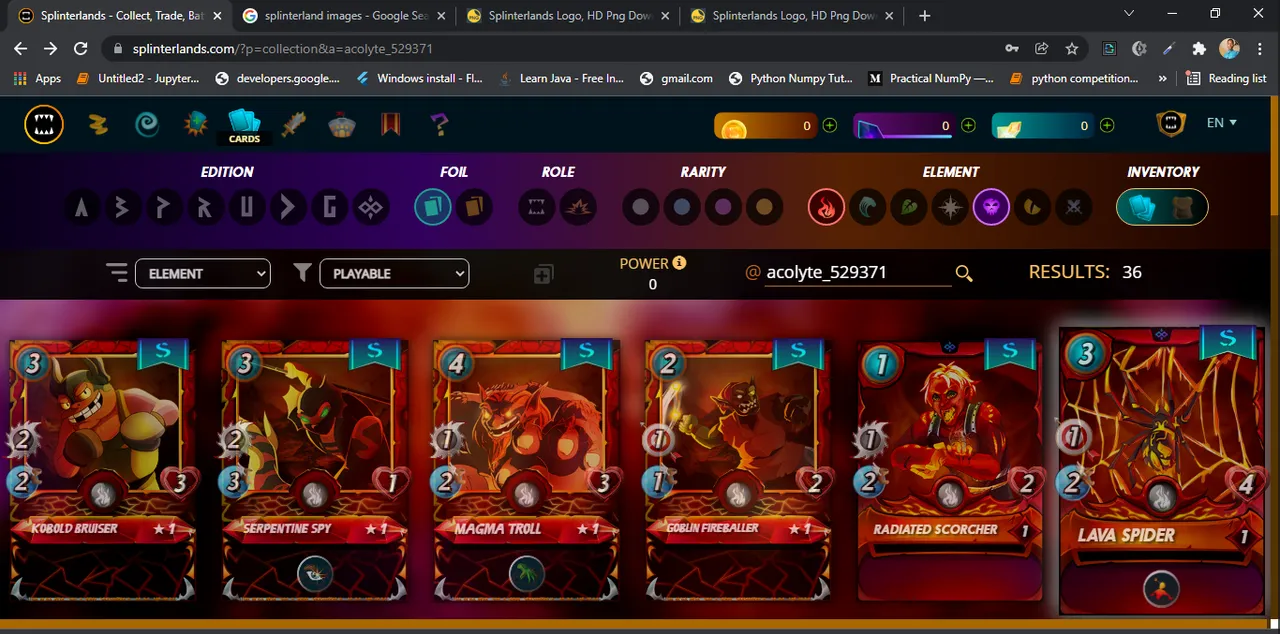Open the gold coil icon in top navigation
The height and width of the screenshot is (634, 1280).
pyautogui.click(x=97, y=125)
